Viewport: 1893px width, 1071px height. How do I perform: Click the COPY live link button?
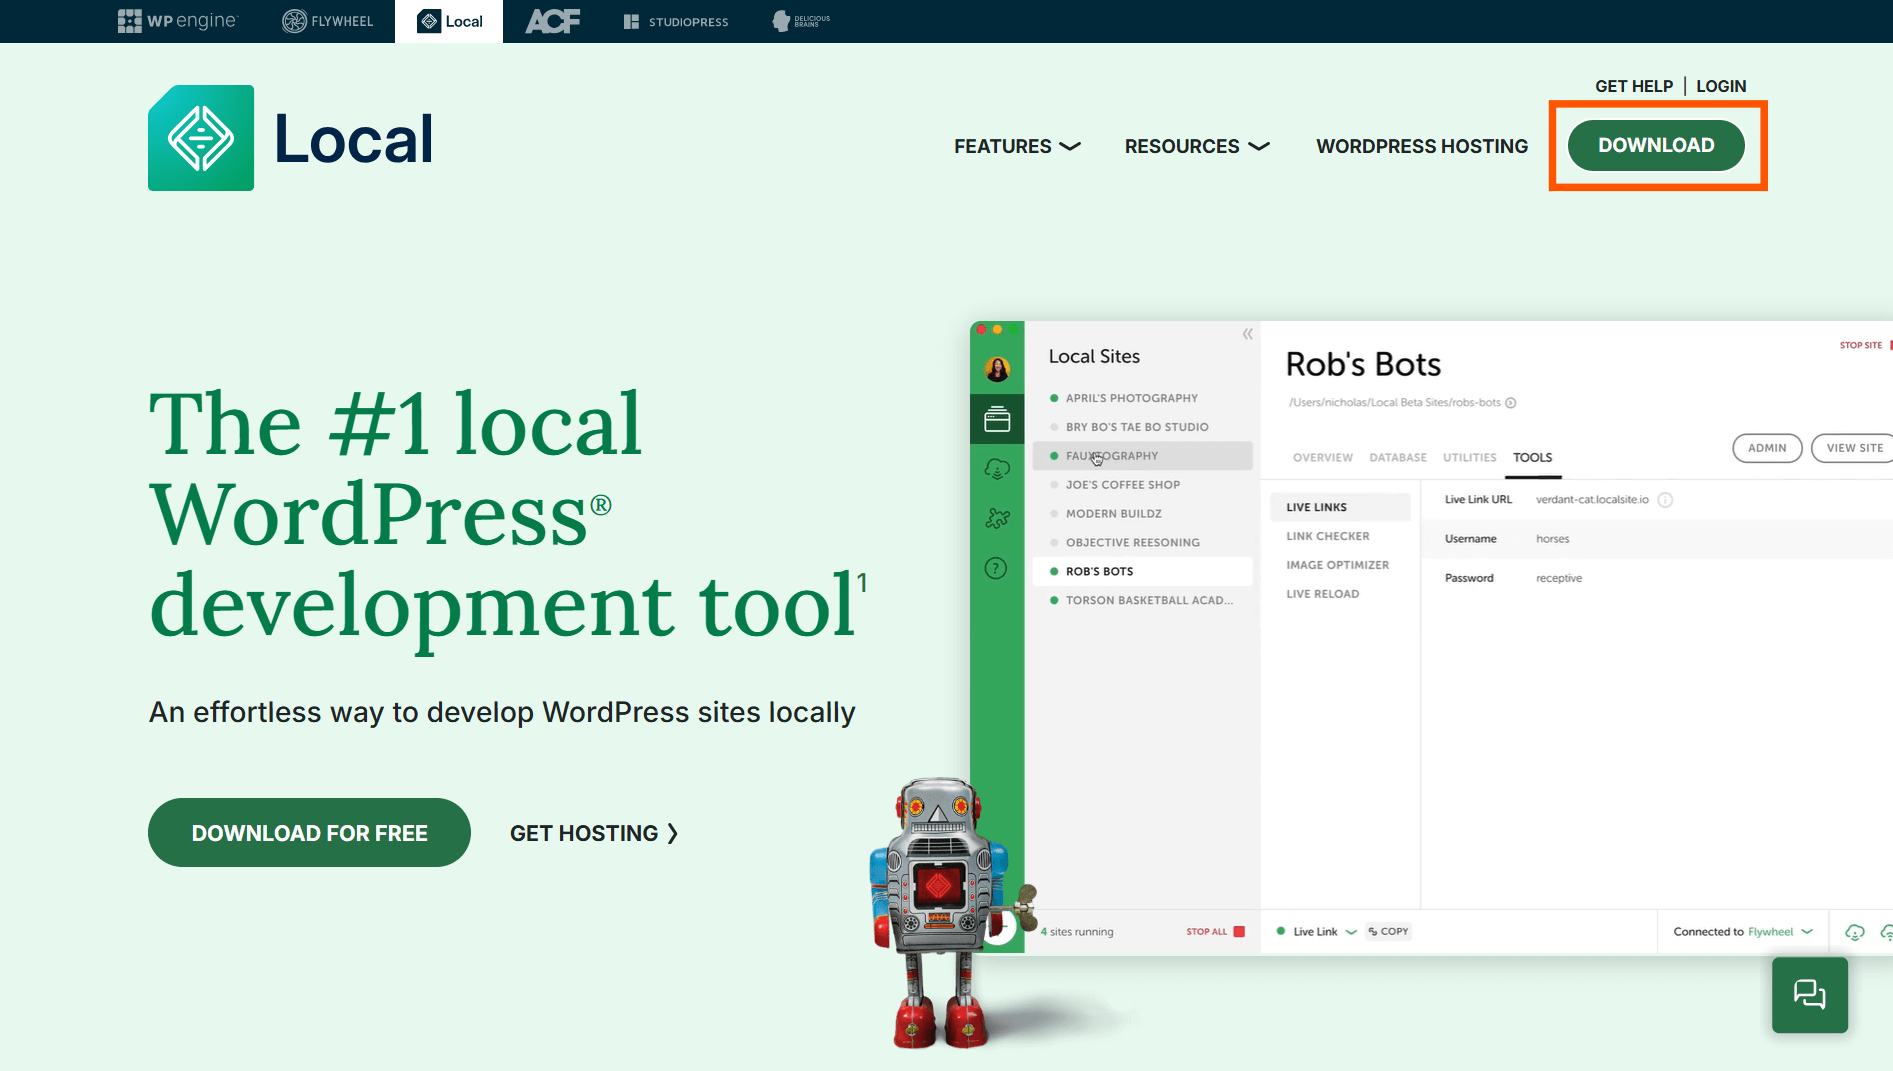(1388, 931)
